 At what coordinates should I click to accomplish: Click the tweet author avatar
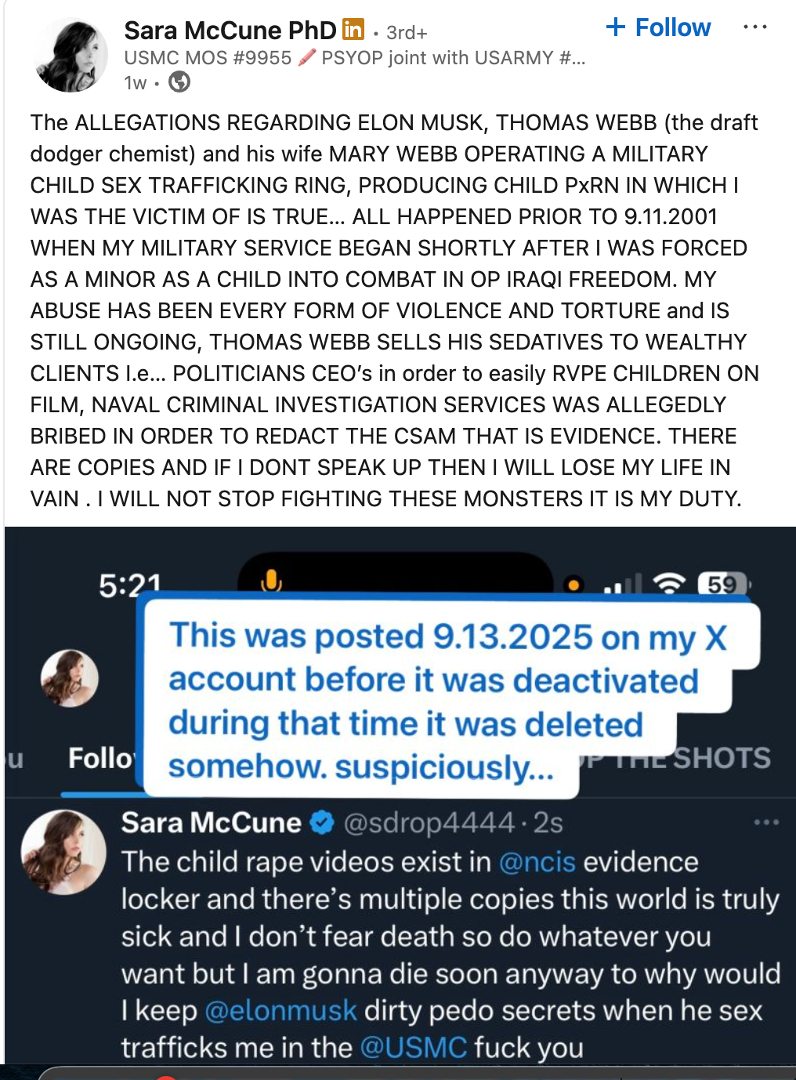pos(64,852)
